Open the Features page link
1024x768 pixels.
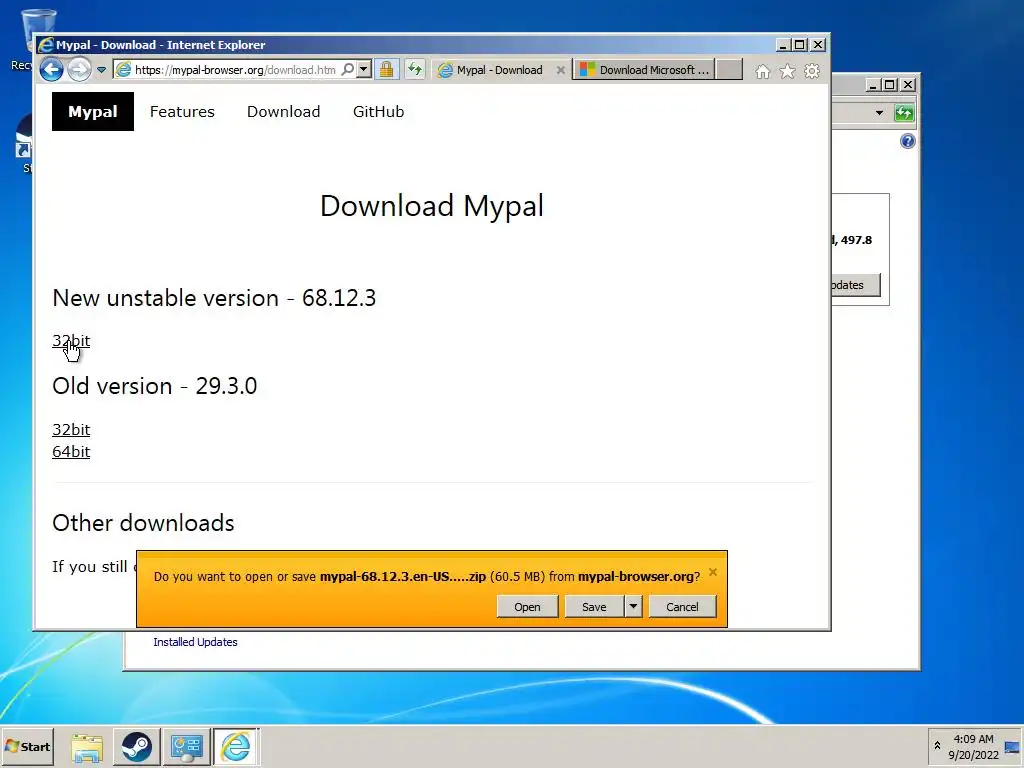tap(182, 112)
